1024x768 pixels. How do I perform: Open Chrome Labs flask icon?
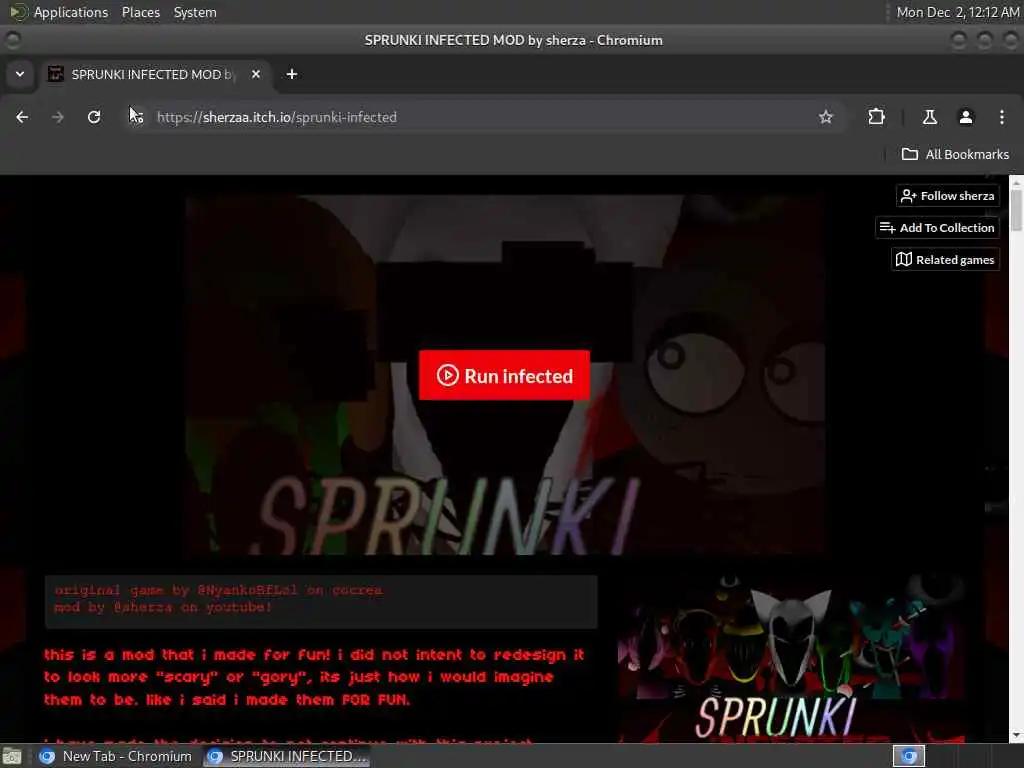(929, 117)
